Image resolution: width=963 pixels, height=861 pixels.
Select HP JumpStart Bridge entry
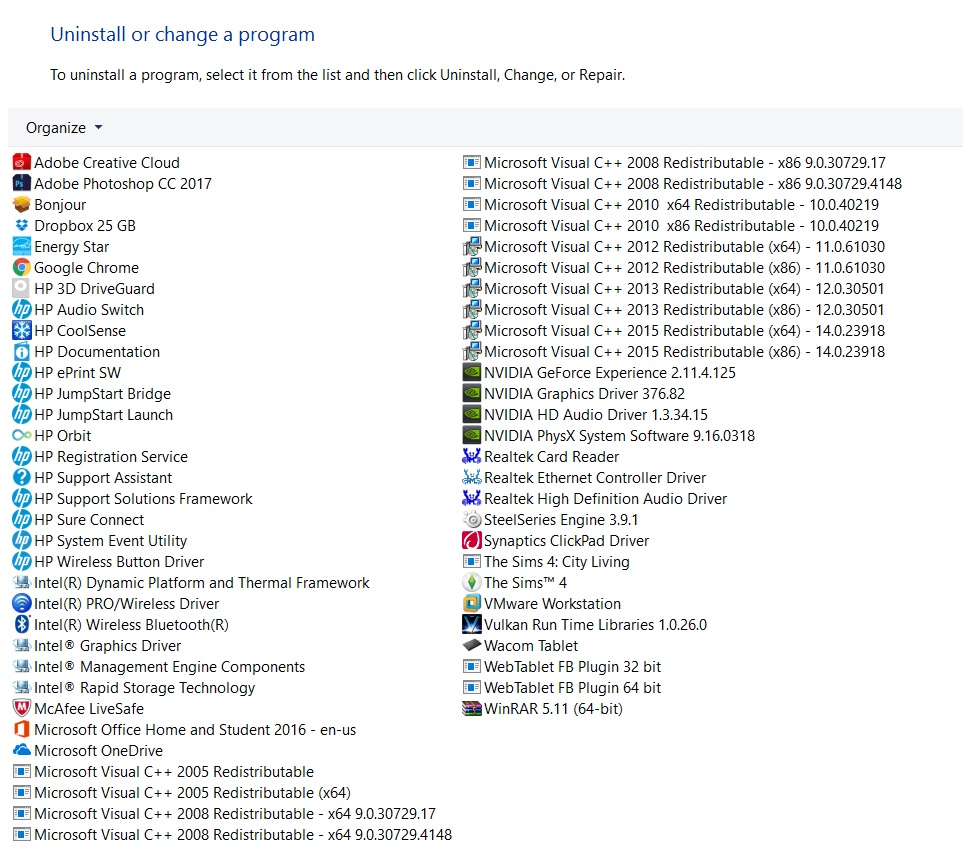pos(92,394)
